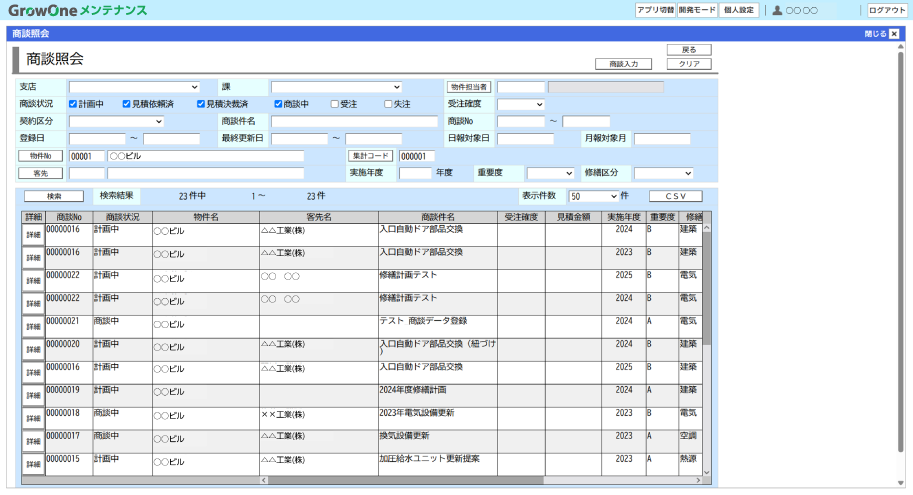Export results with CSV button
The height and width of the screenshot is (495, 913).
point(676,196)
